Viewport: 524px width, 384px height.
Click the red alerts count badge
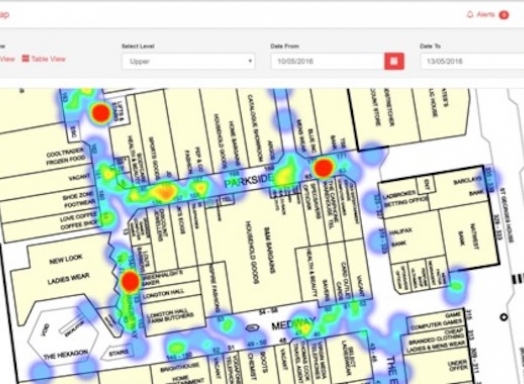click(x=504, y=15)
